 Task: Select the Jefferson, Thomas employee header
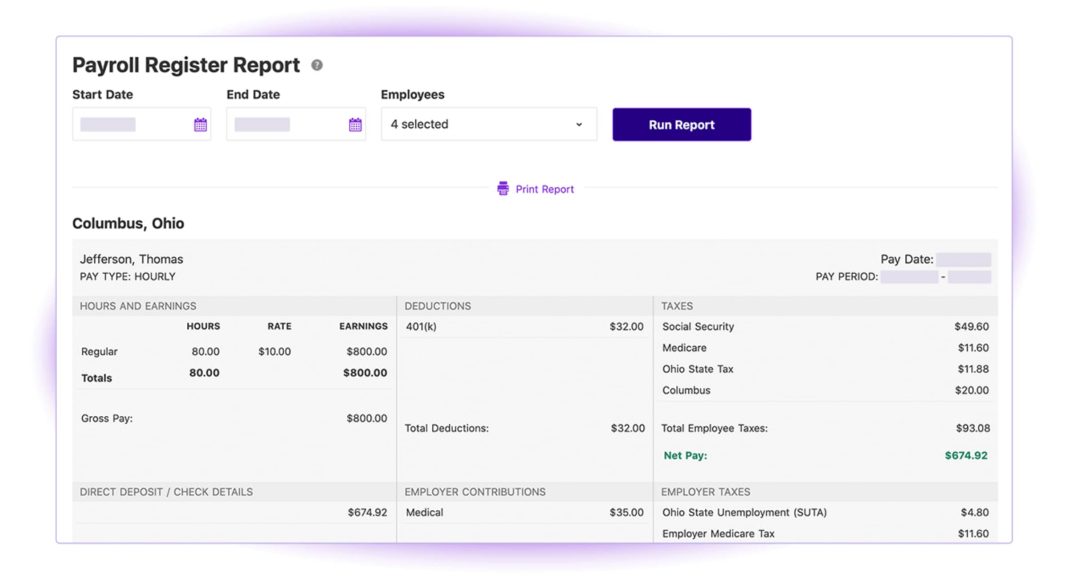point(131,258)
